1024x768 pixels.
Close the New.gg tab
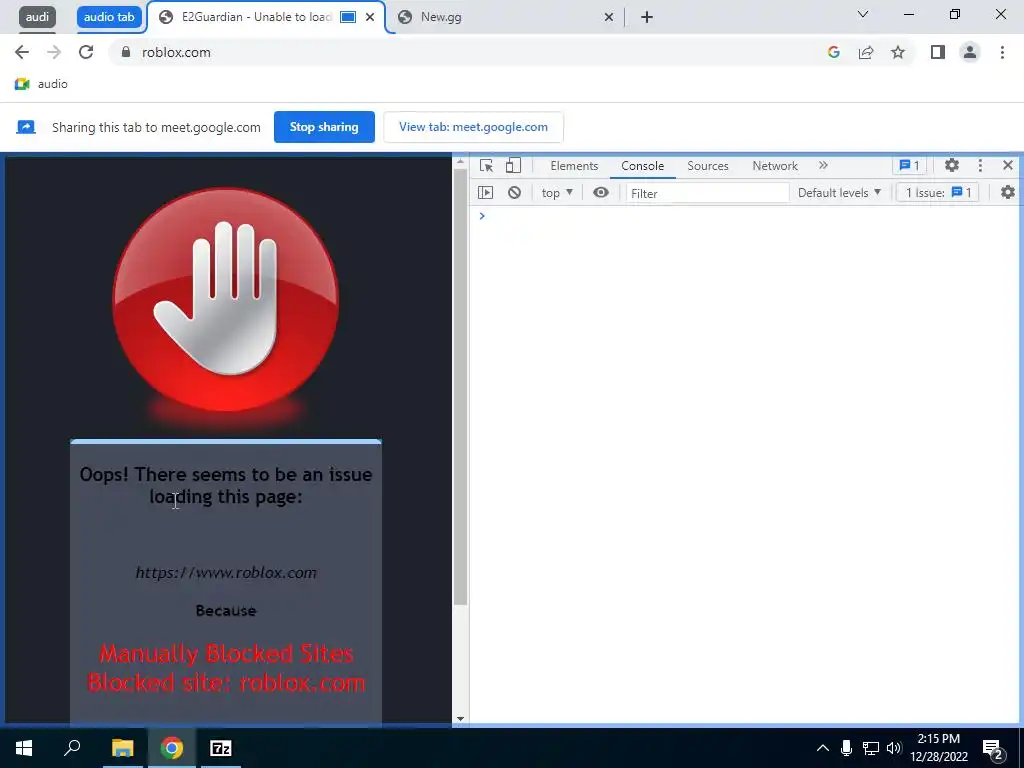609,17
